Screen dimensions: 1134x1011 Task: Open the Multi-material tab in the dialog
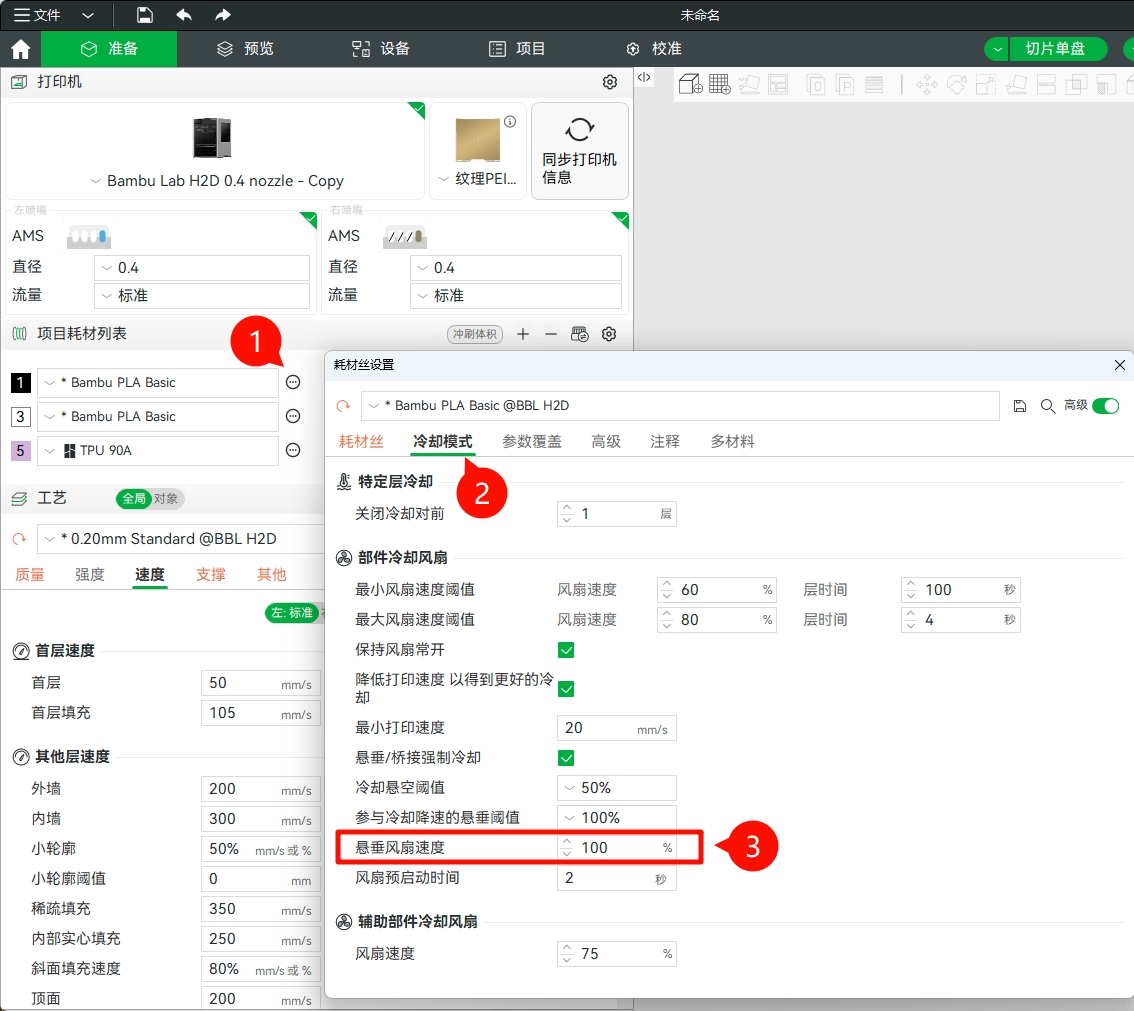732,442
